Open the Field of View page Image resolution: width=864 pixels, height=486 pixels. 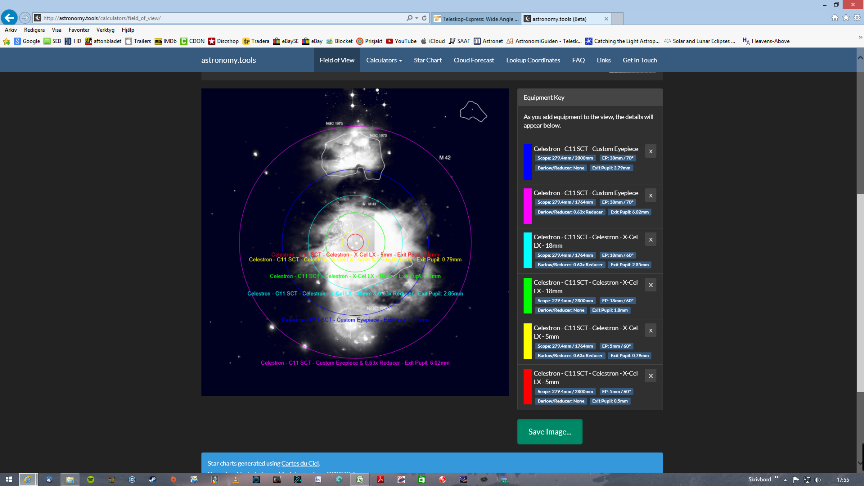pyautogui.click(x=337, y=60)
